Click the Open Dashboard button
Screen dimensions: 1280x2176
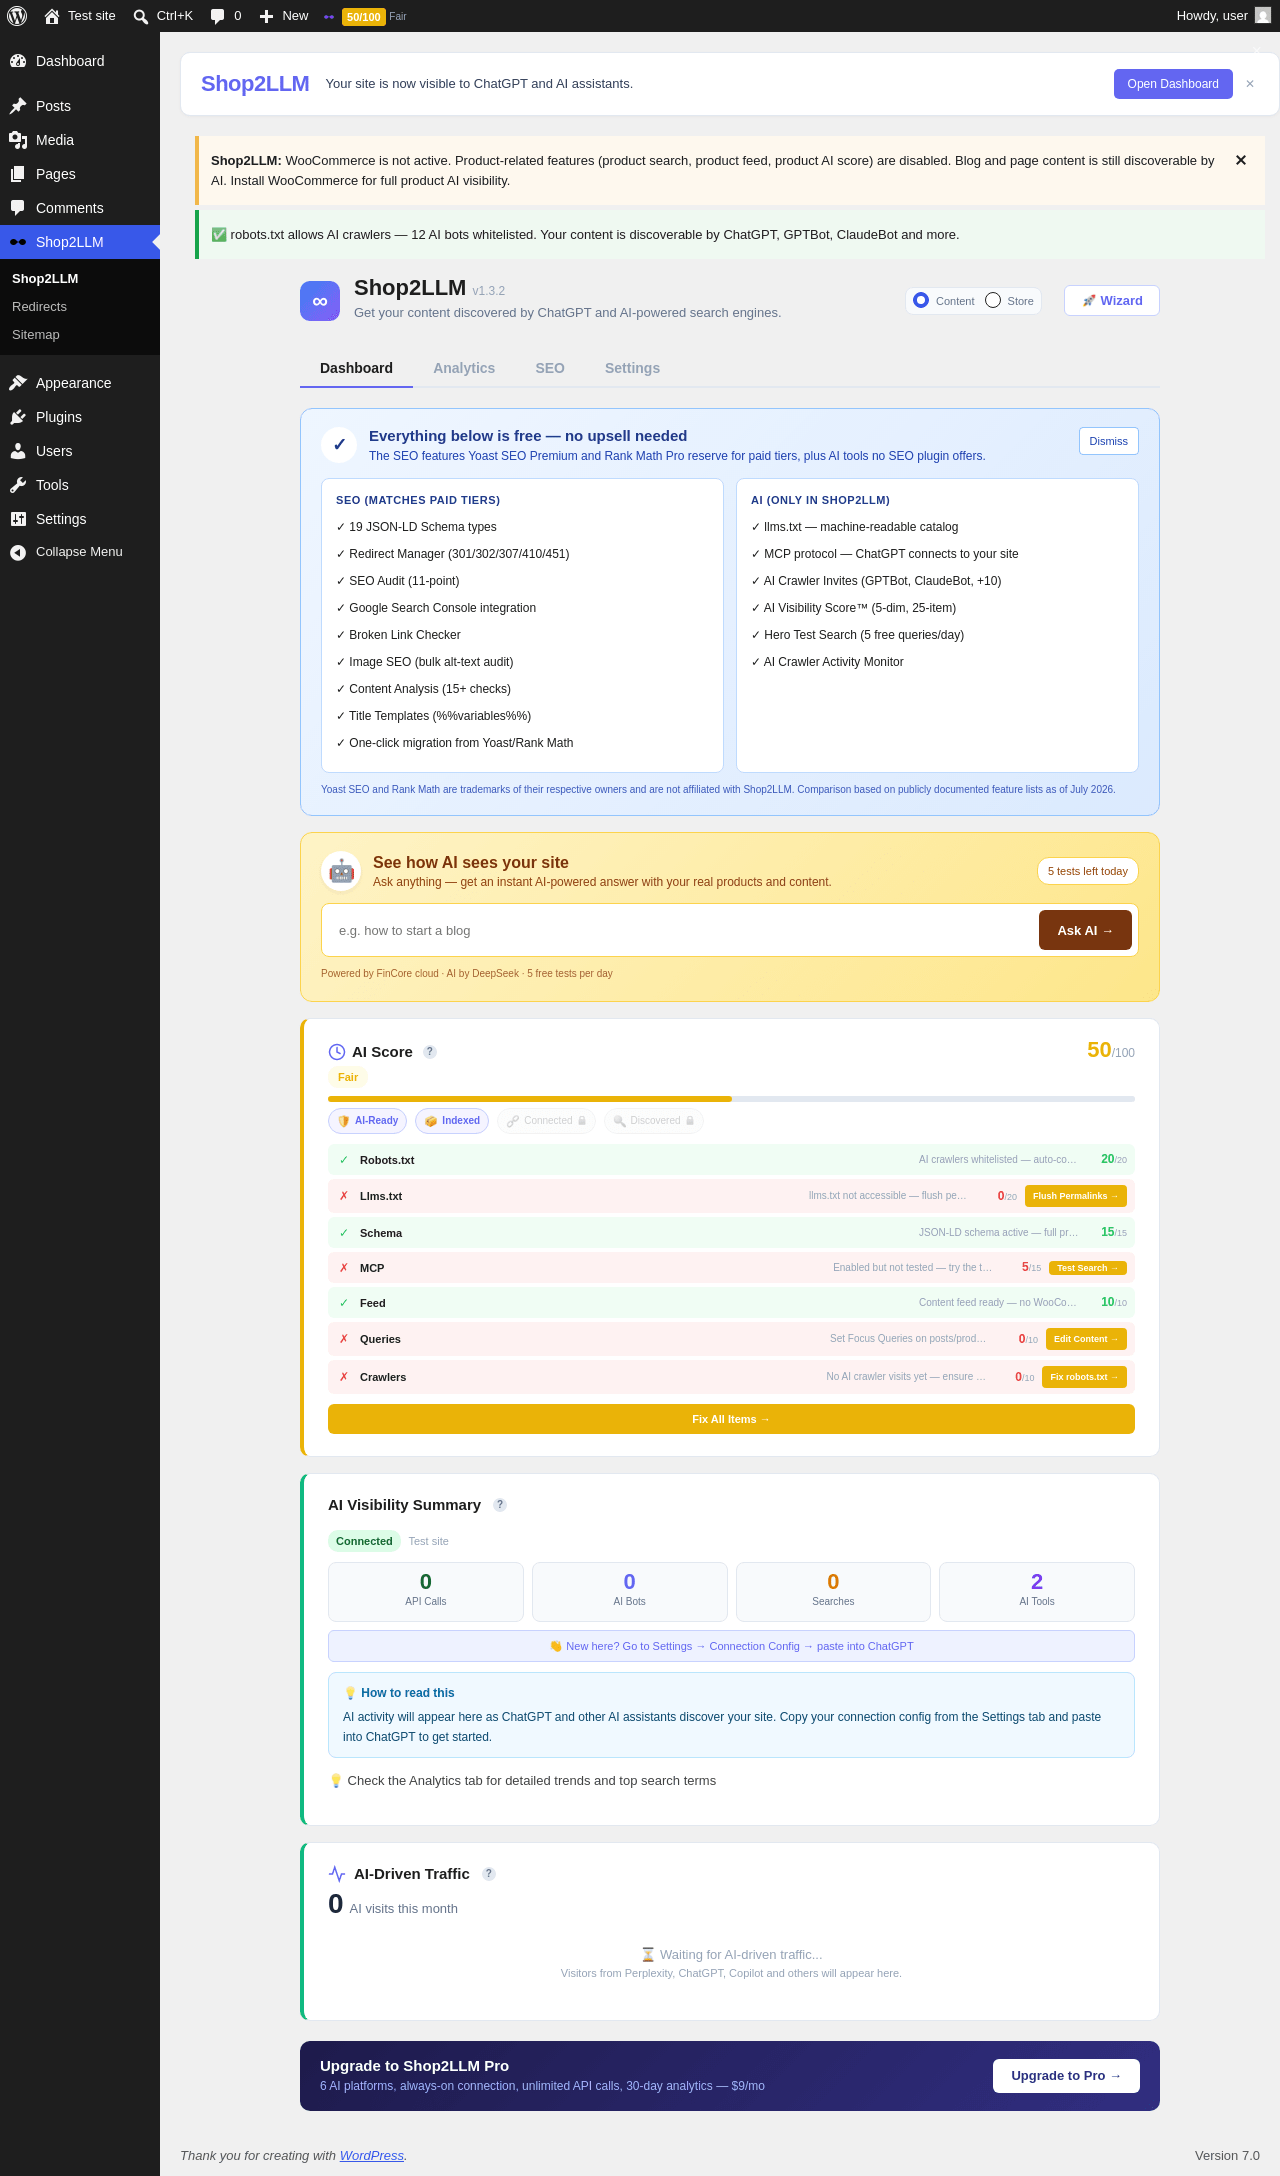coord(1173,84)
